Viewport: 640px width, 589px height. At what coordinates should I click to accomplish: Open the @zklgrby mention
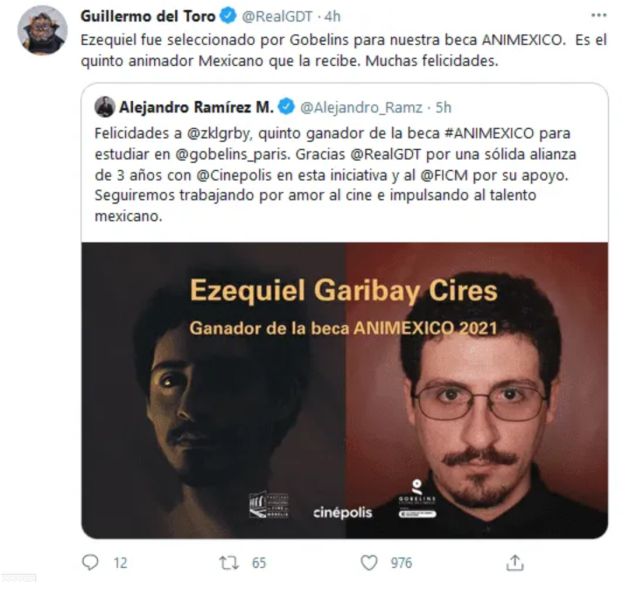217,133
